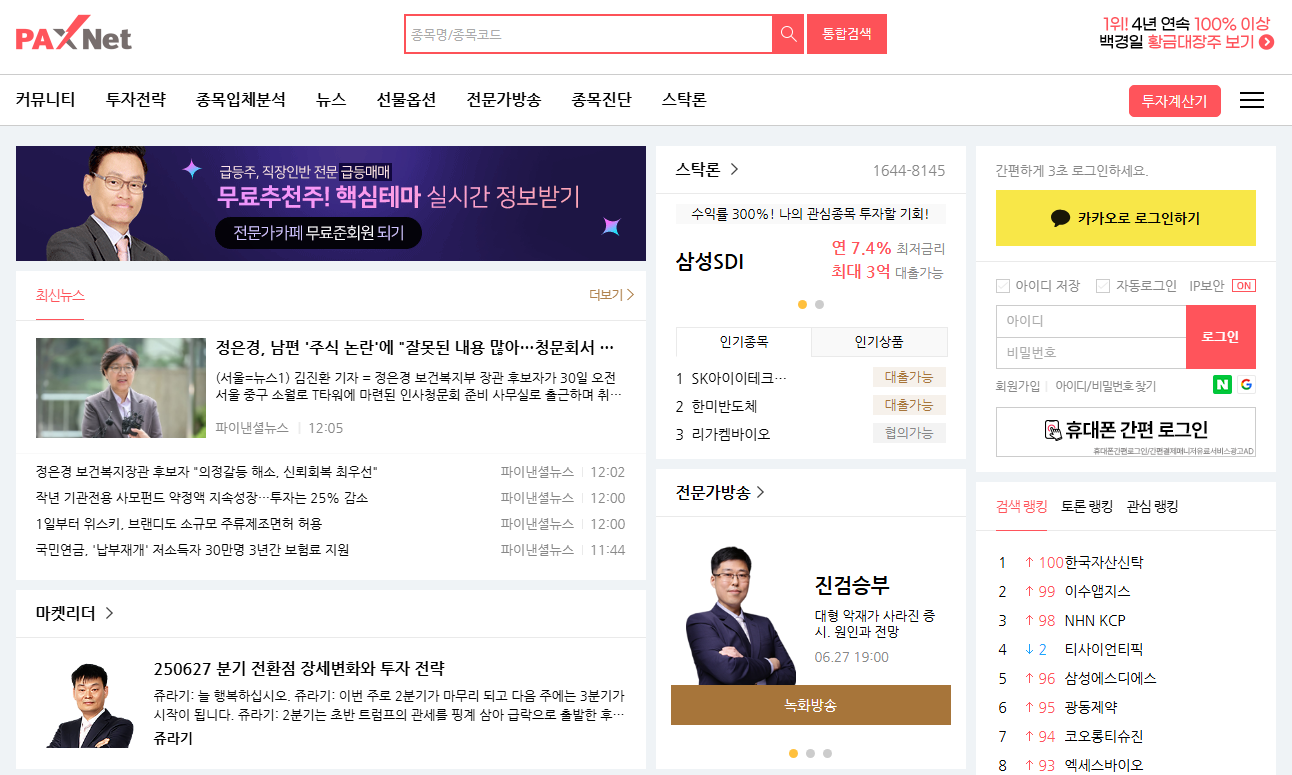Open the 전문가방송 nav menu item
This screenshot has height=775, width=1292.
(504, 100)
